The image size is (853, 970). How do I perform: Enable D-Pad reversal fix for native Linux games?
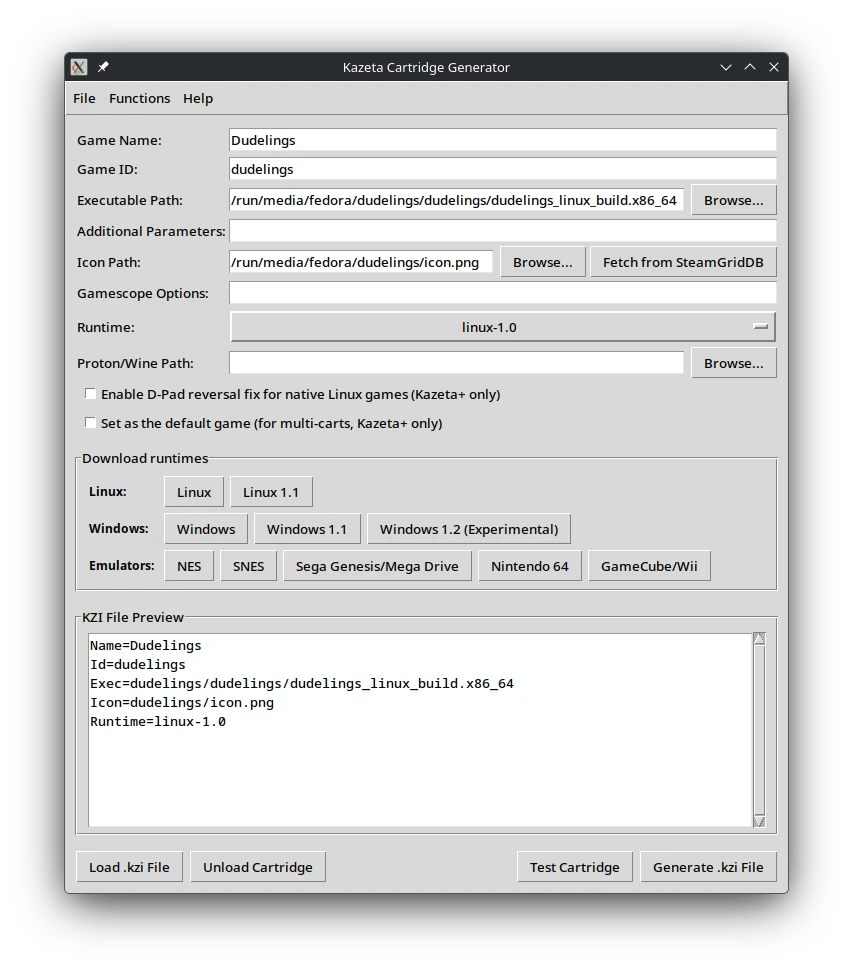pyautogui.click(x=90, y=394)
